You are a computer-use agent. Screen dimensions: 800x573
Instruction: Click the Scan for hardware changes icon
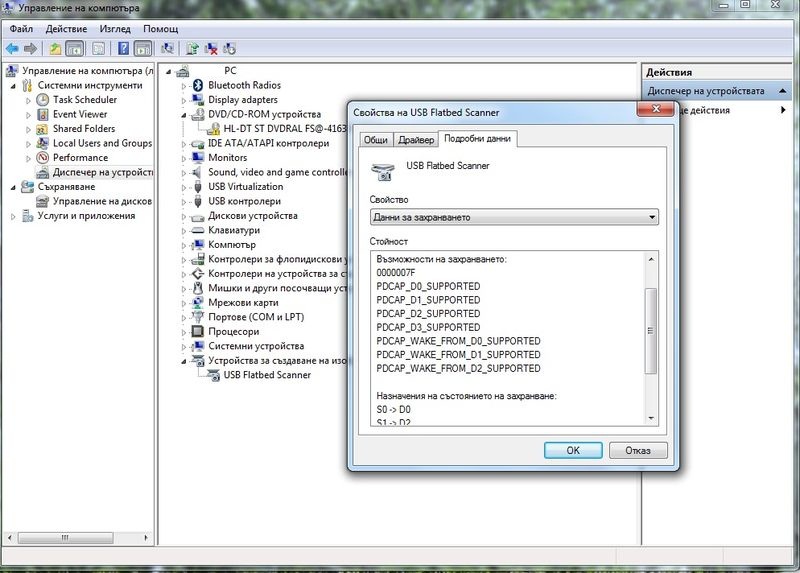(166, 48)
